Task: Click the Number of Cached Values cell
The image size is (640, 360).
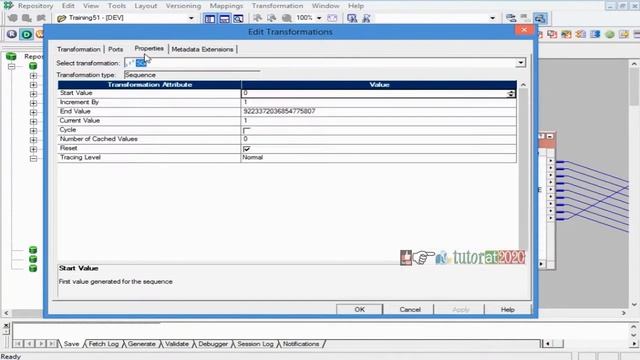Action: pos(378,139)
